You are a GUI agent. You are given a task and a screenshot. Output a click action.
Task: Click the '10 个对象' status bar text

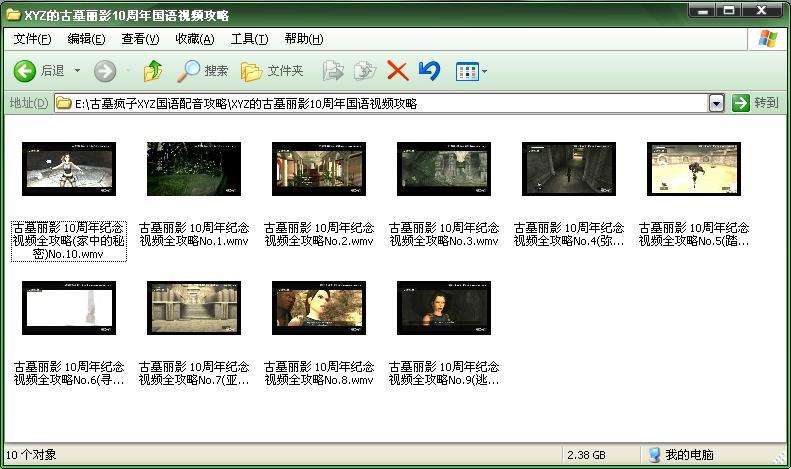[31, 455]
